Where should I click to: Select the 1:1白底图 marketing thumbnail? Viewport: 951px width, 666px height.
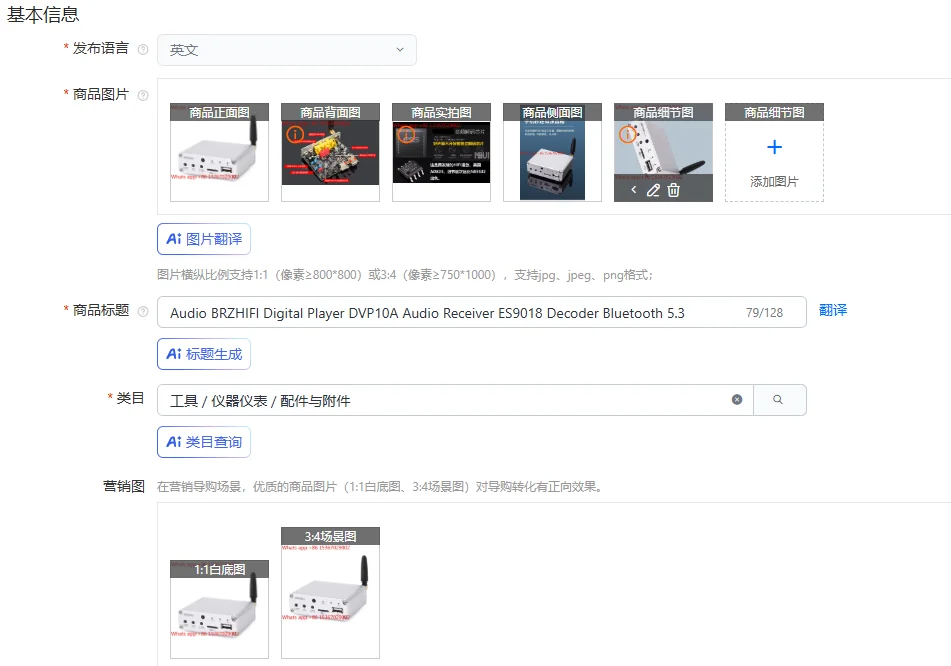click(220, 609)
